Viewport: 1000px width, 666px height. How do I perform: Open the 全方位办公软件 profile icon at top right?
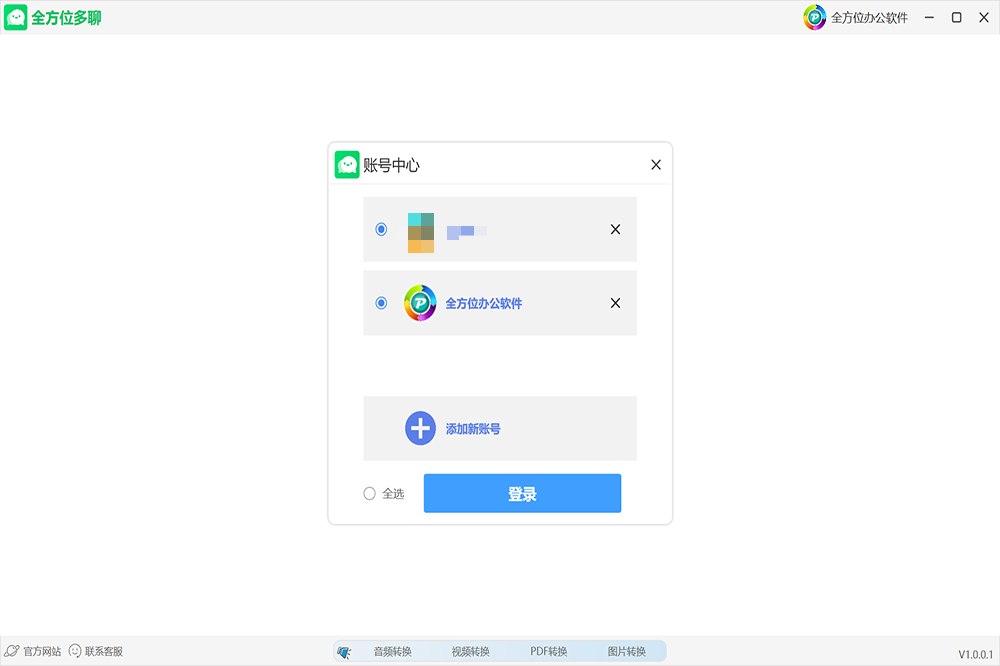pos(815,17)
